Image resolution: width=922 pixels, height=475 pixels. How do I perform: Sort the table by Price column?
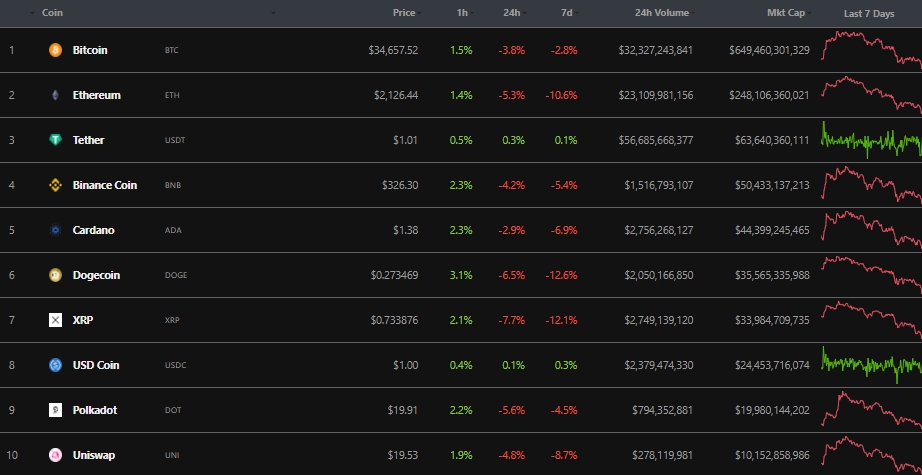click(x=404, y=13)
